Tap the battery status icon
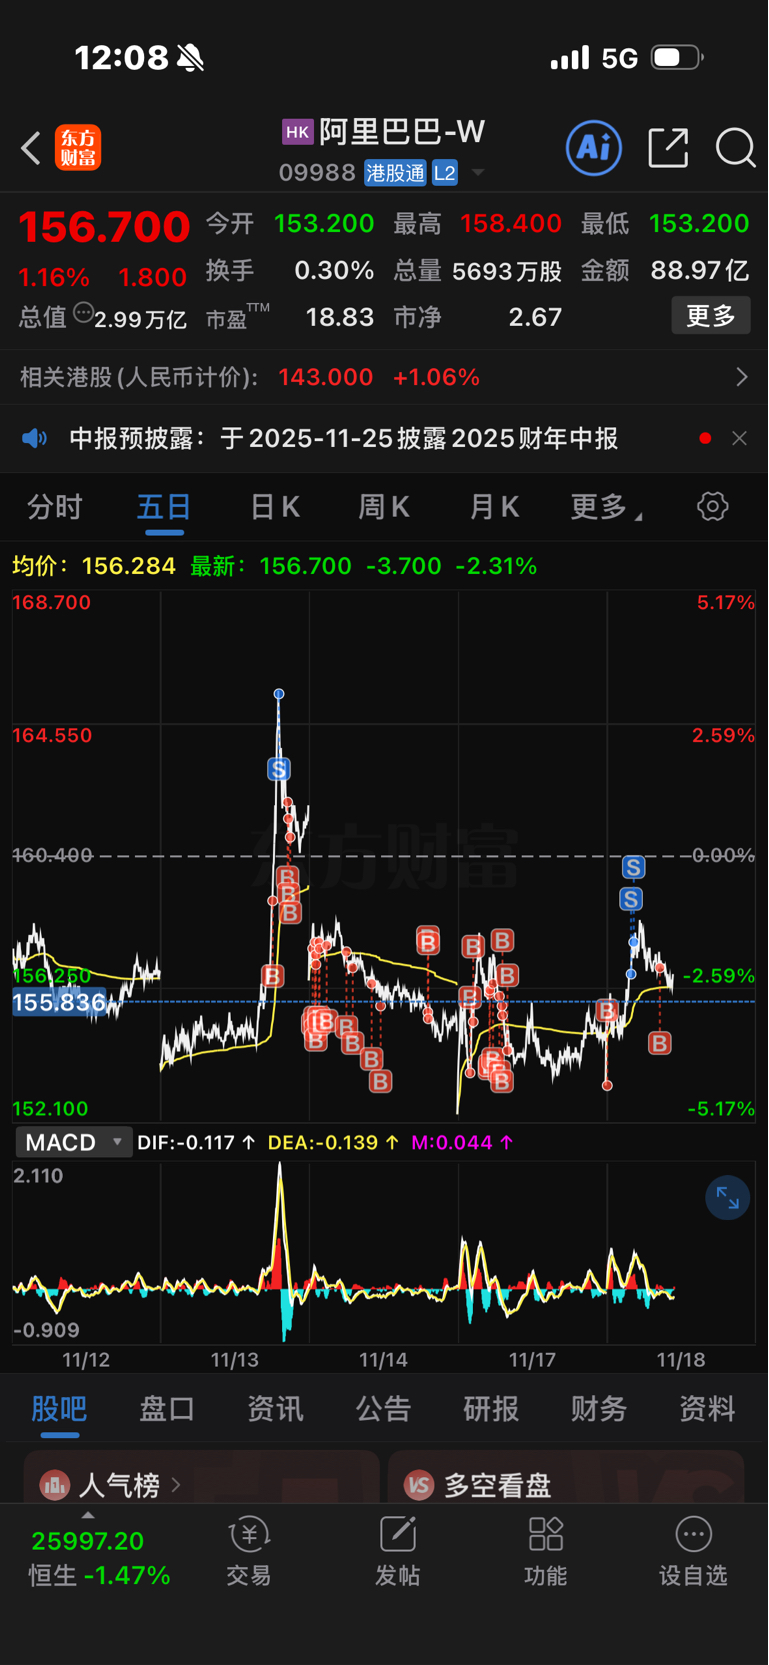 click(677, 58)
